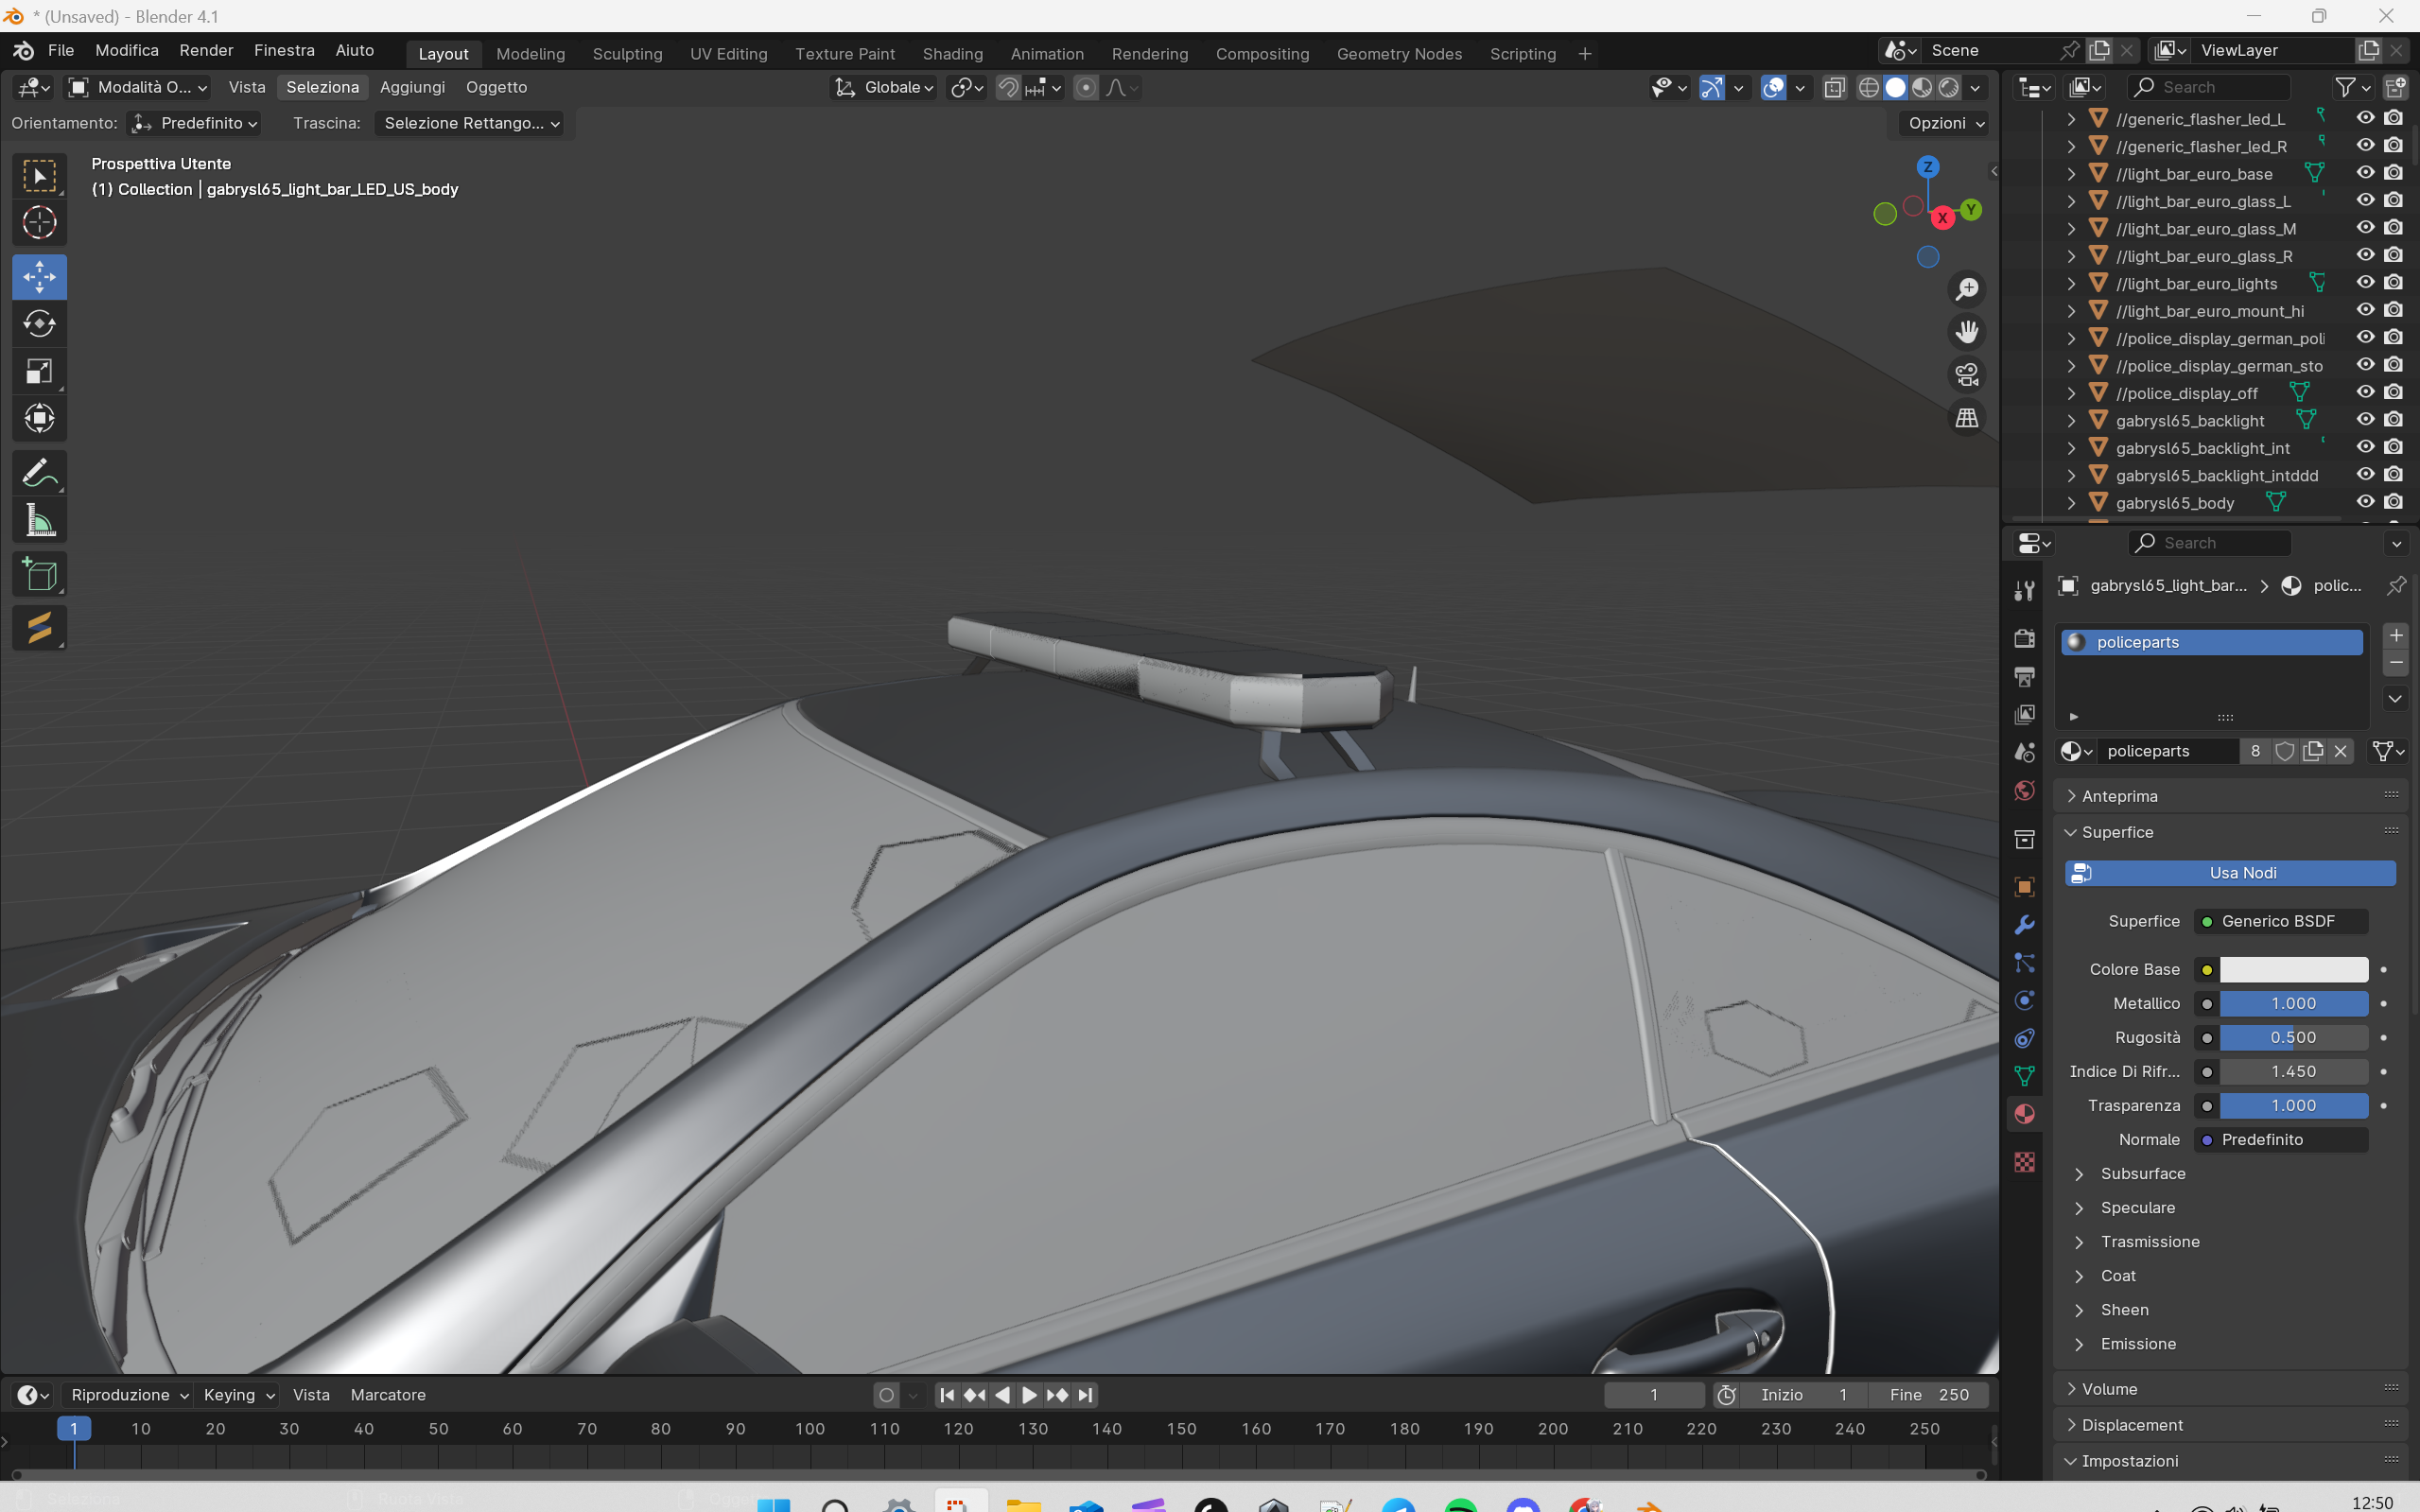Click the play animation button
Viewport: 2420px width, 1512px height.
[1029, 1395]
